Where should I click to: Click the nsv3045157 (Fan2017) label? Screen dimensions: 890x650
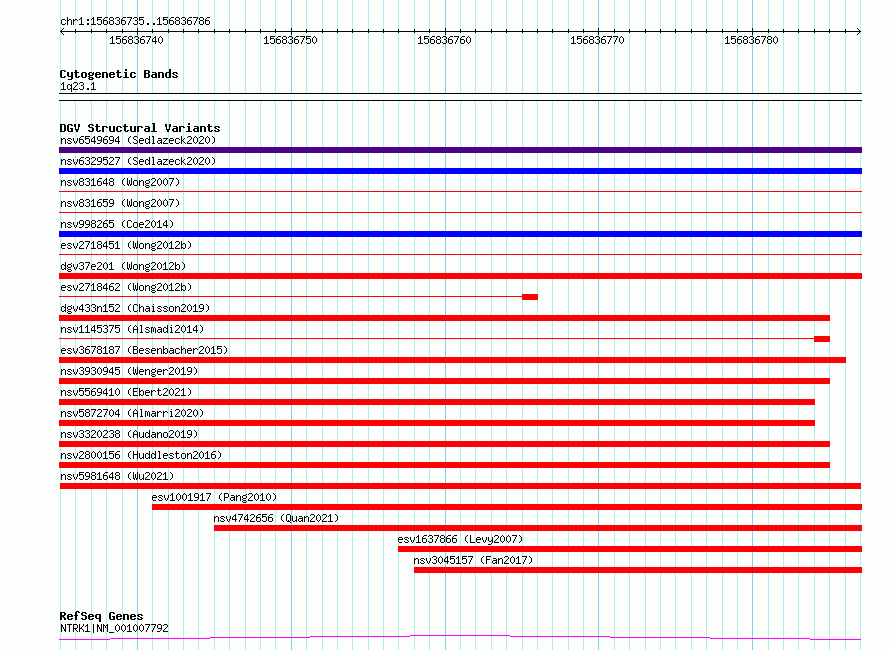pos(473,560)
